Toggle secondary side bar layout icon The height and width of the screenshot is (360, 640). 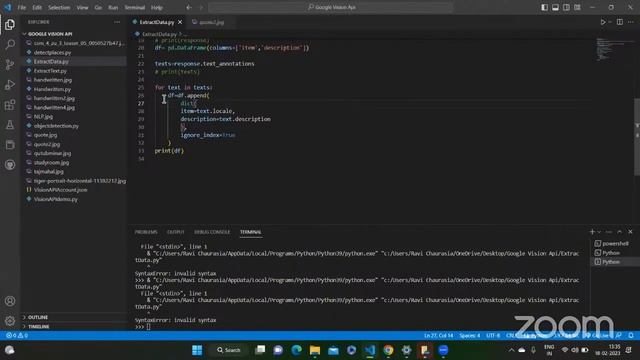(567, 7)
